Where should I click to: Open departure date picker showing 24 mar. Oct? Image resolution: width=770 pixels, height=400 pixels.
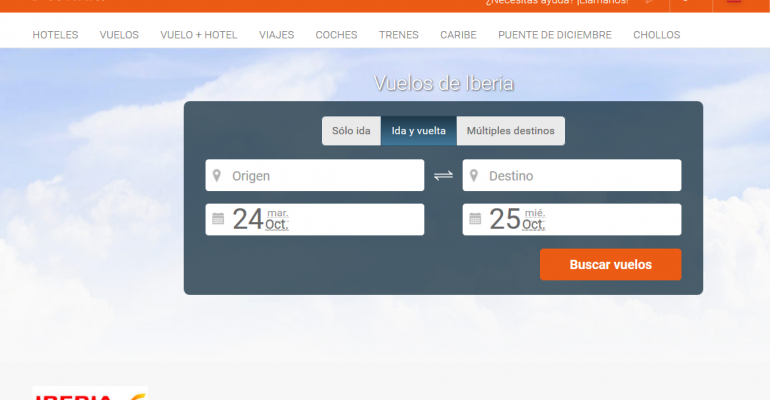tap(315, 219)
